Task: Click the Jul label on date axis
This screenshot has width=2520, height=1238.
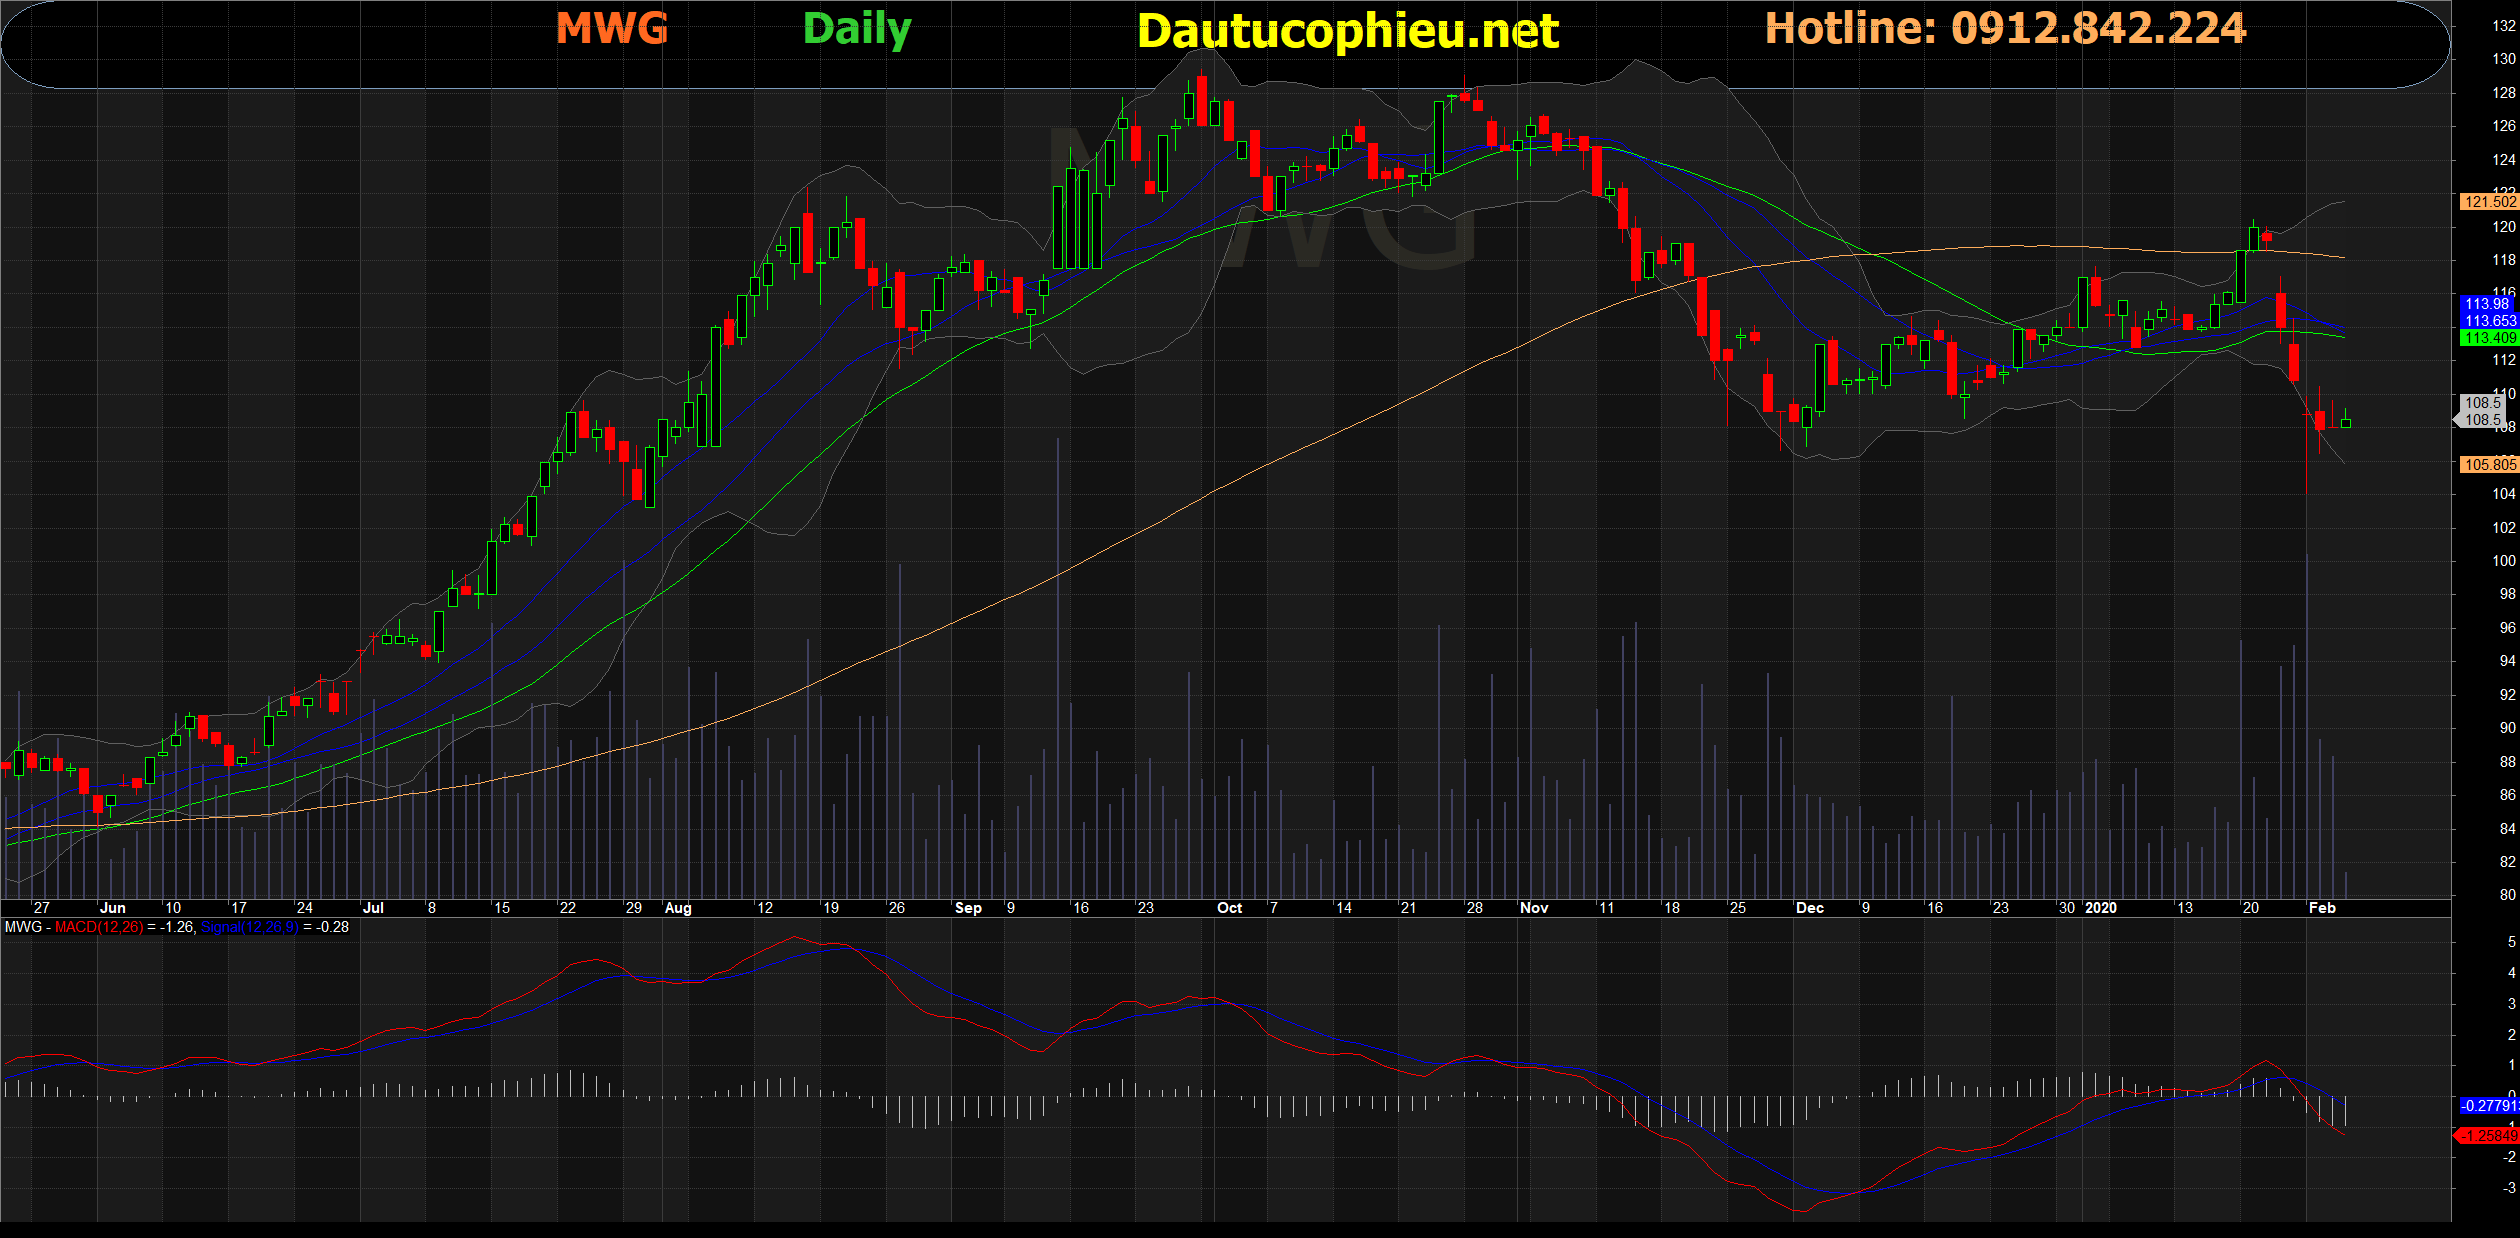Action: tap(373, 908)
